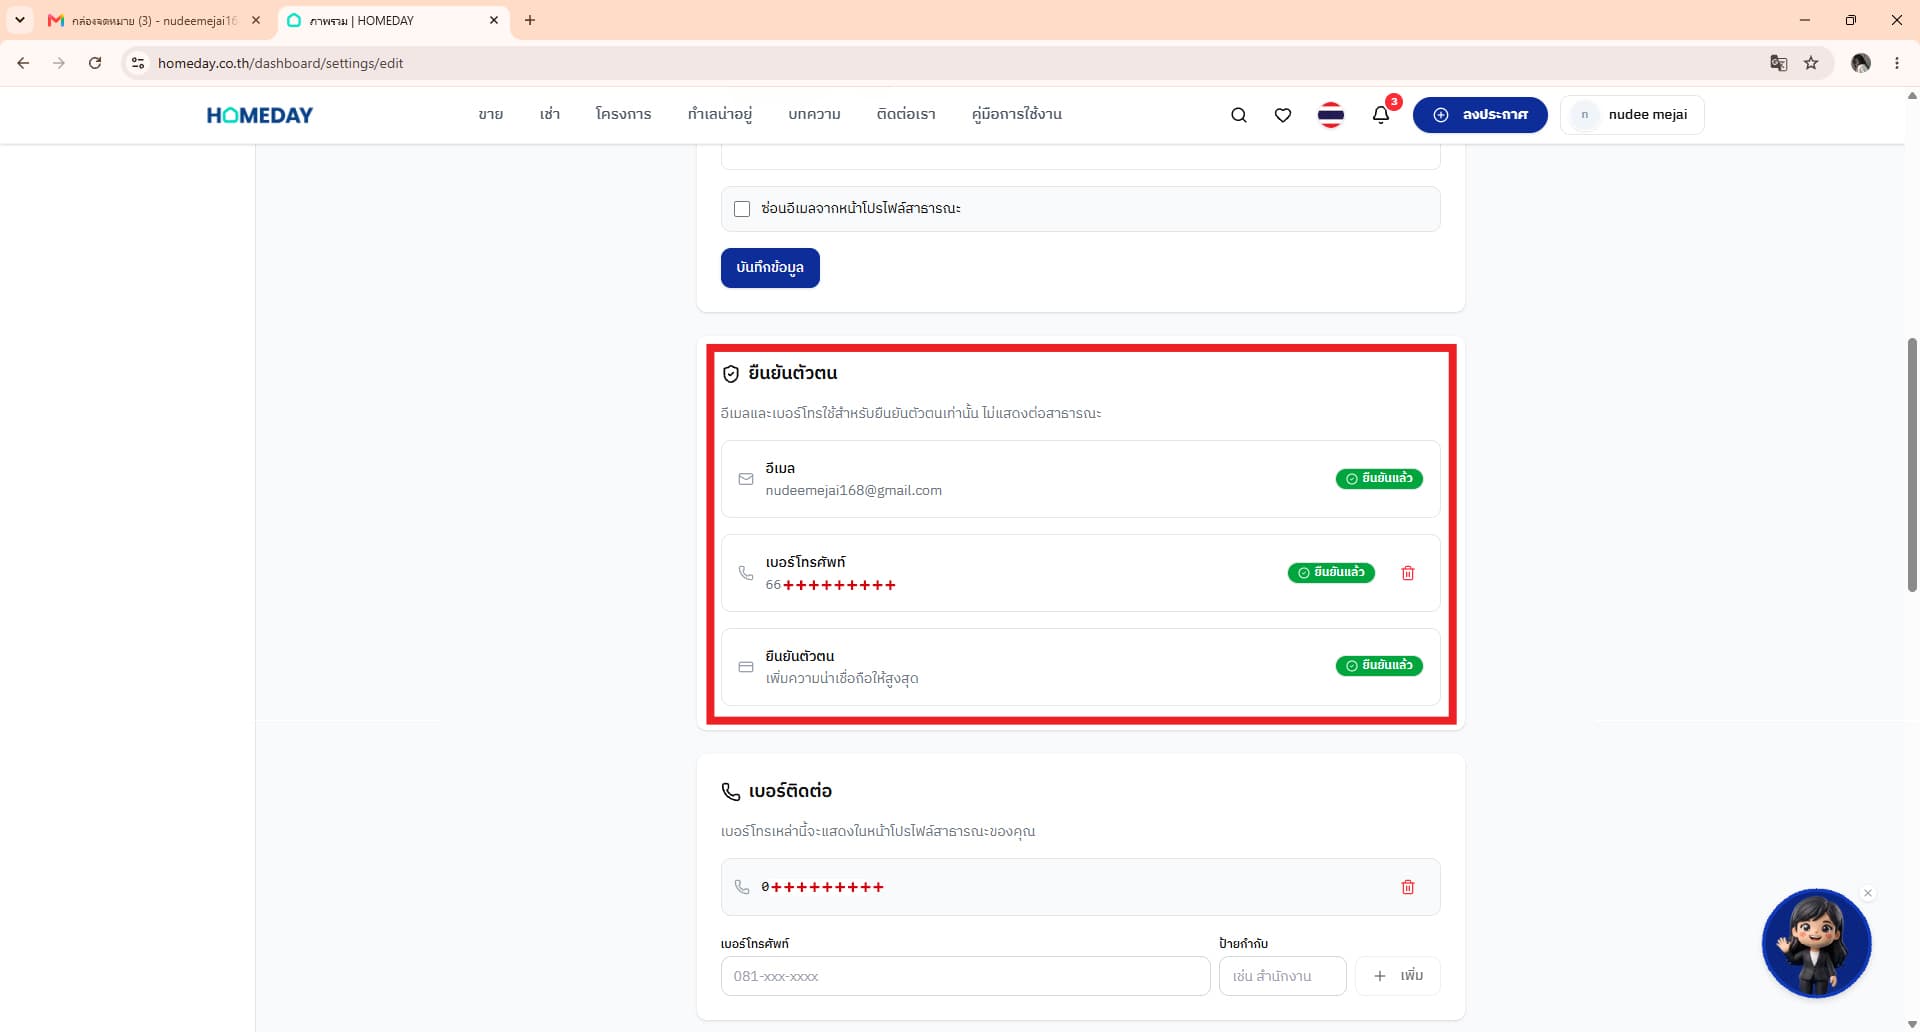Viewport: 1920px width, 1032px height.
Task: Open the search icon in header
Action: pos(1238,115)
